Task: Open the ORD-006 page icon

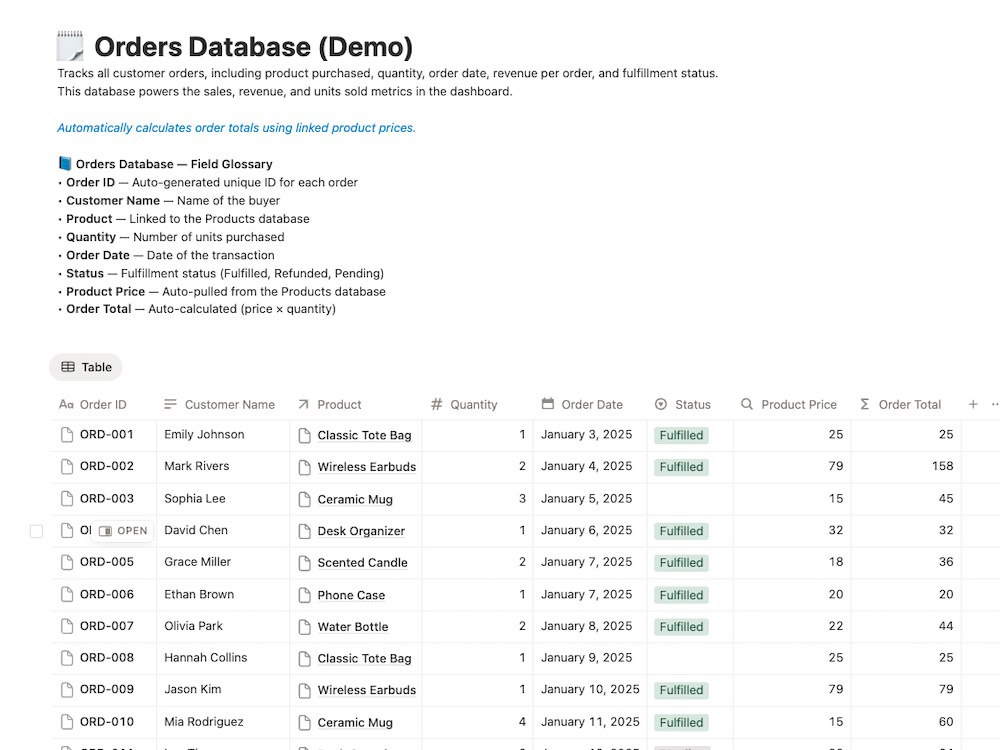Action: (x=67, y=594)
